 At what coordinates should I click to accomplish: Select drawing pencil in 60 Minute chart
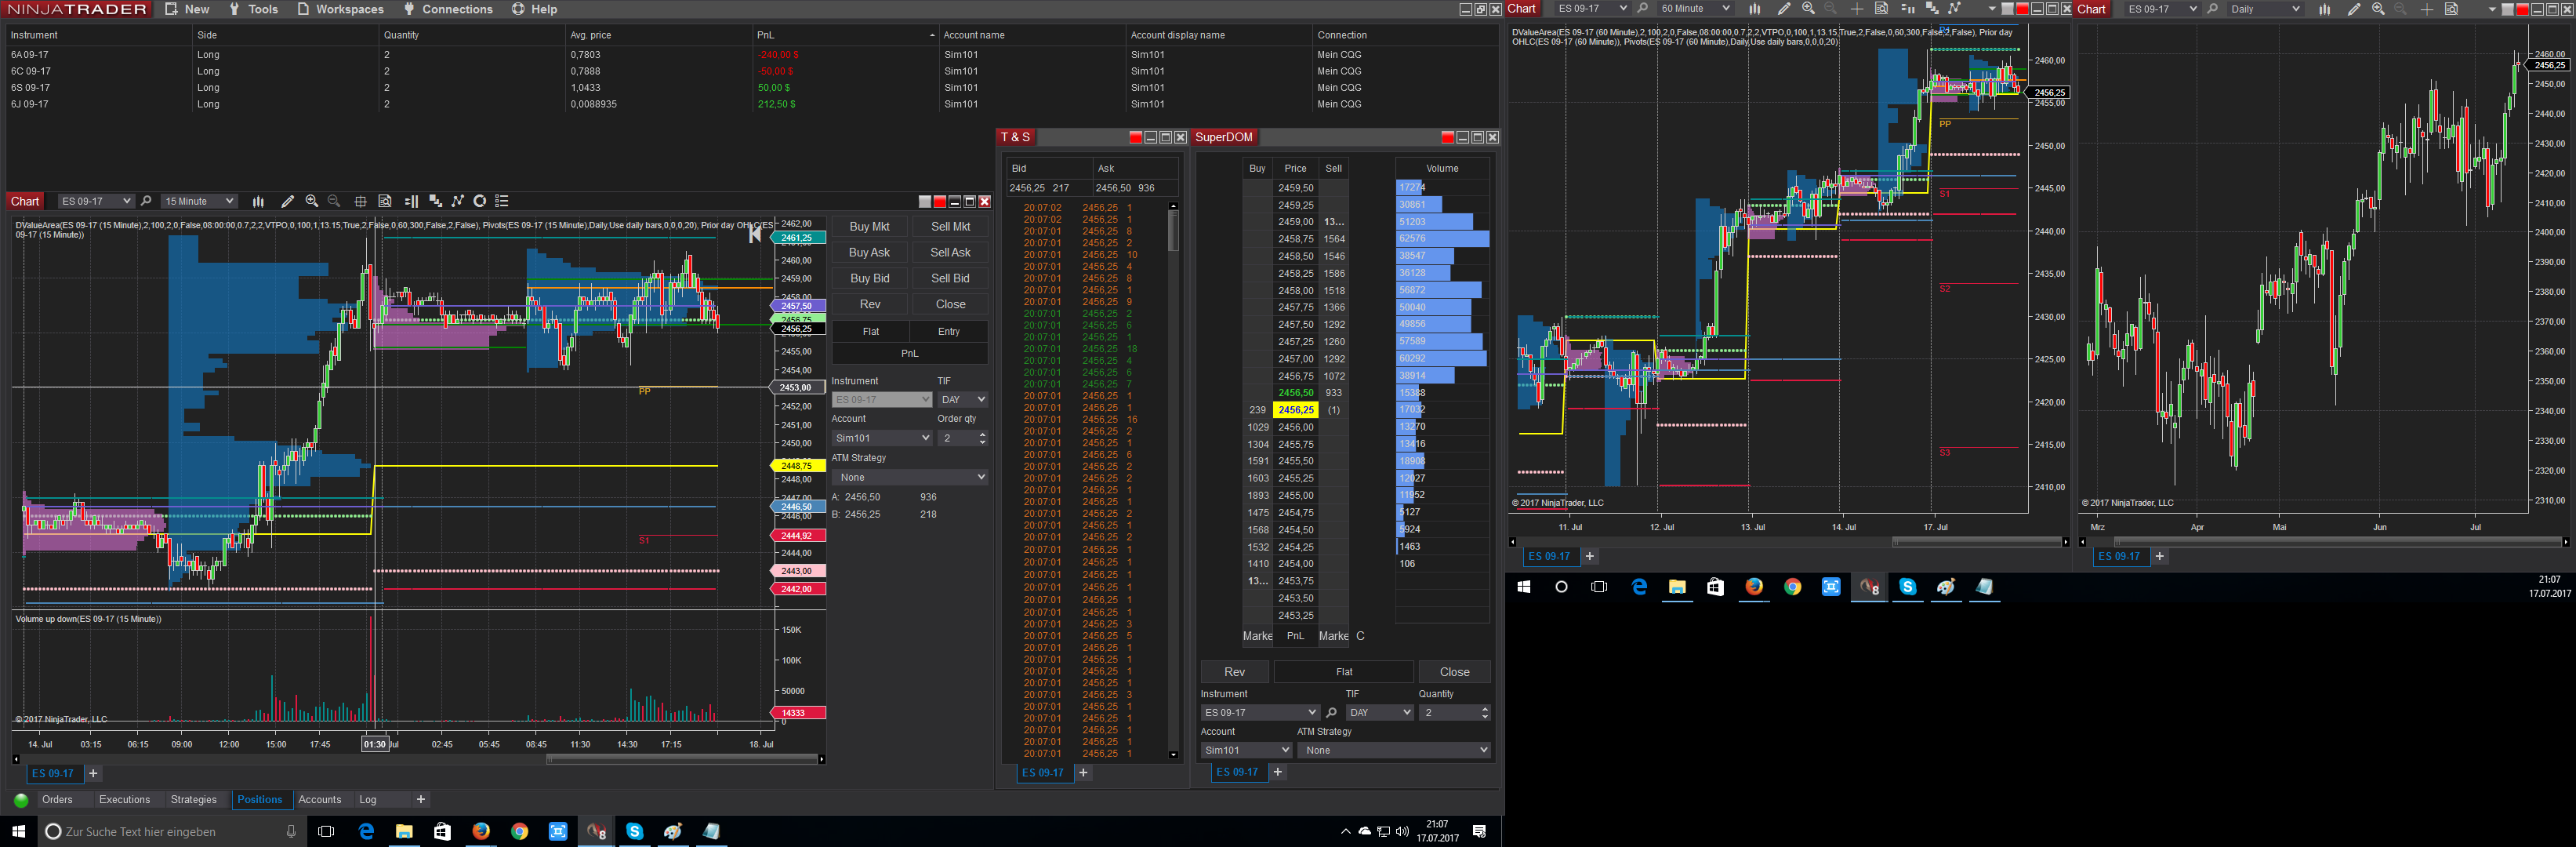tap(1784, 9)
